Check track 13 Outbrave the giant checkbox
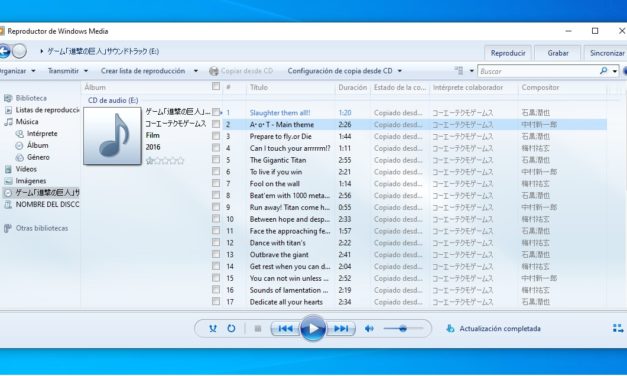This screenshot has width=627, height=376. pos(216,254)
